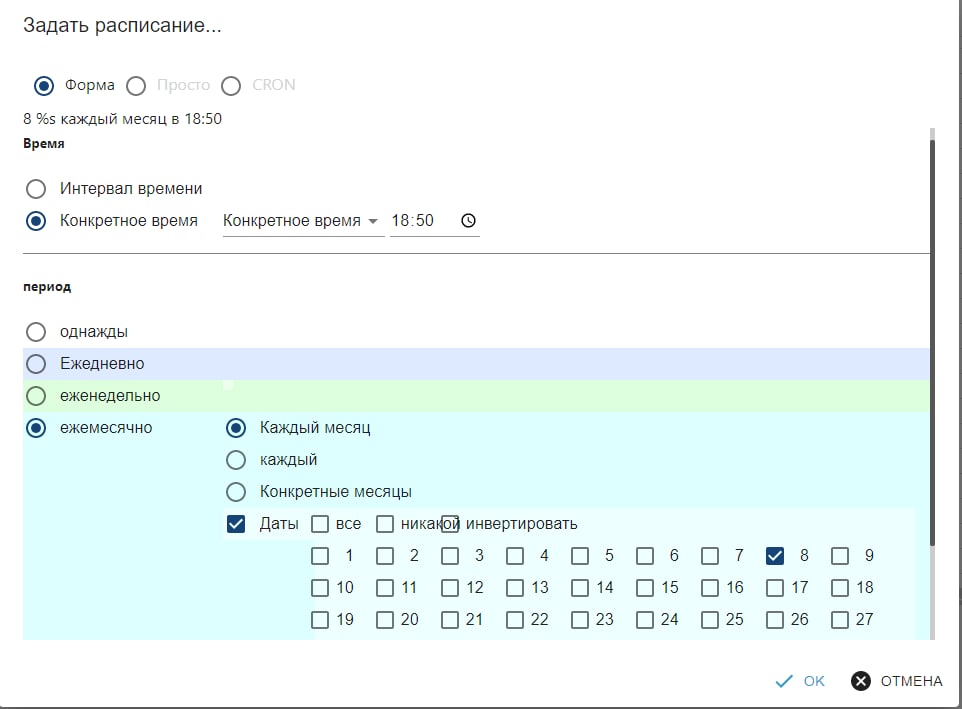
Task: Check date 17 checkbox
Action: [x=775, y=588]
